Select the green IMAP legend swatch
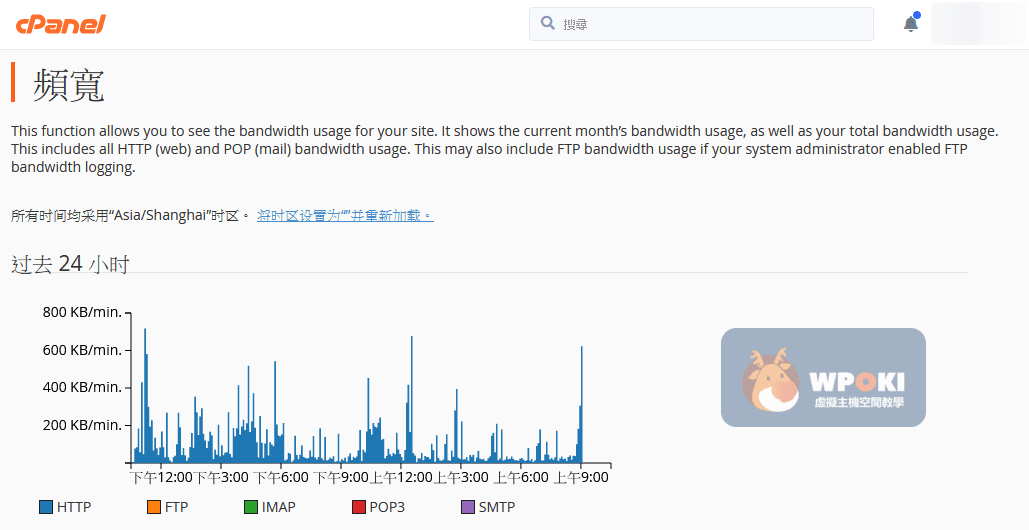1029x530 pixels. click(x=250, y=507)
